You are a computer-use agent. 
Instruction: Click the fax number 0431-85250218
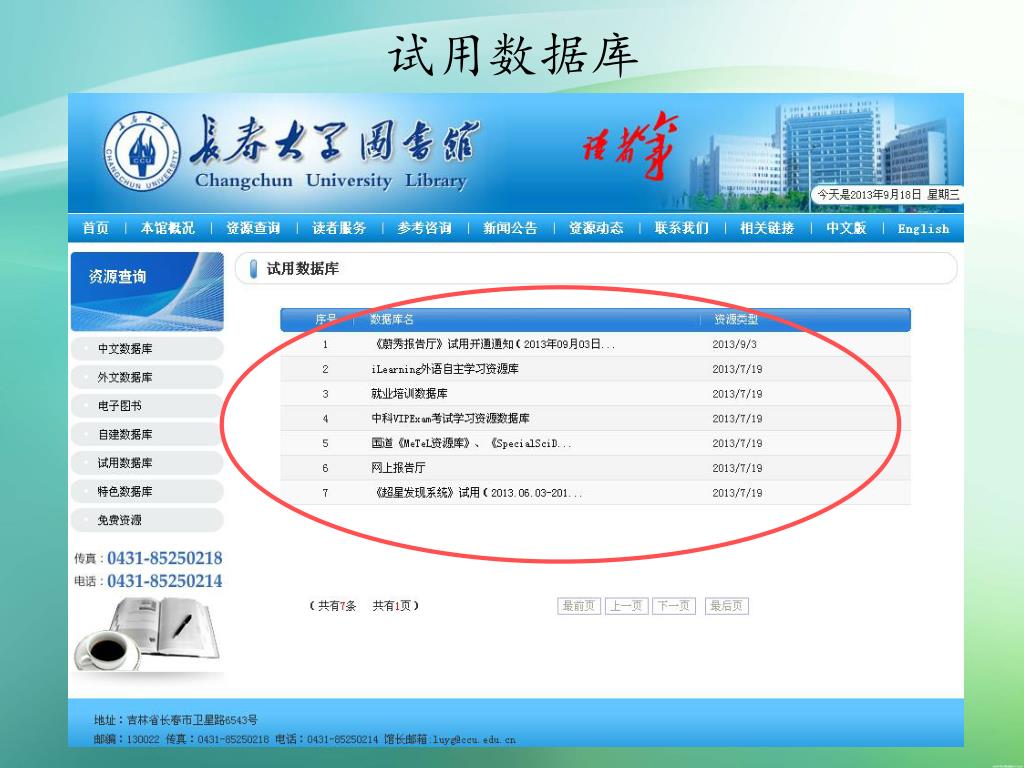click(x=165, y=558)
